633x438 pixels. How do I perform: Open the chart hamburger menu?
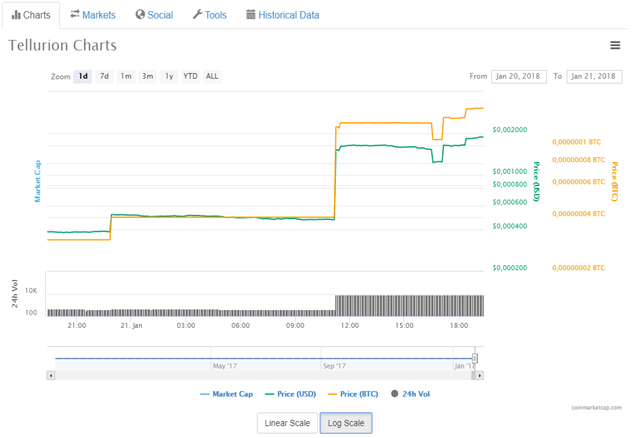point(615,45)
